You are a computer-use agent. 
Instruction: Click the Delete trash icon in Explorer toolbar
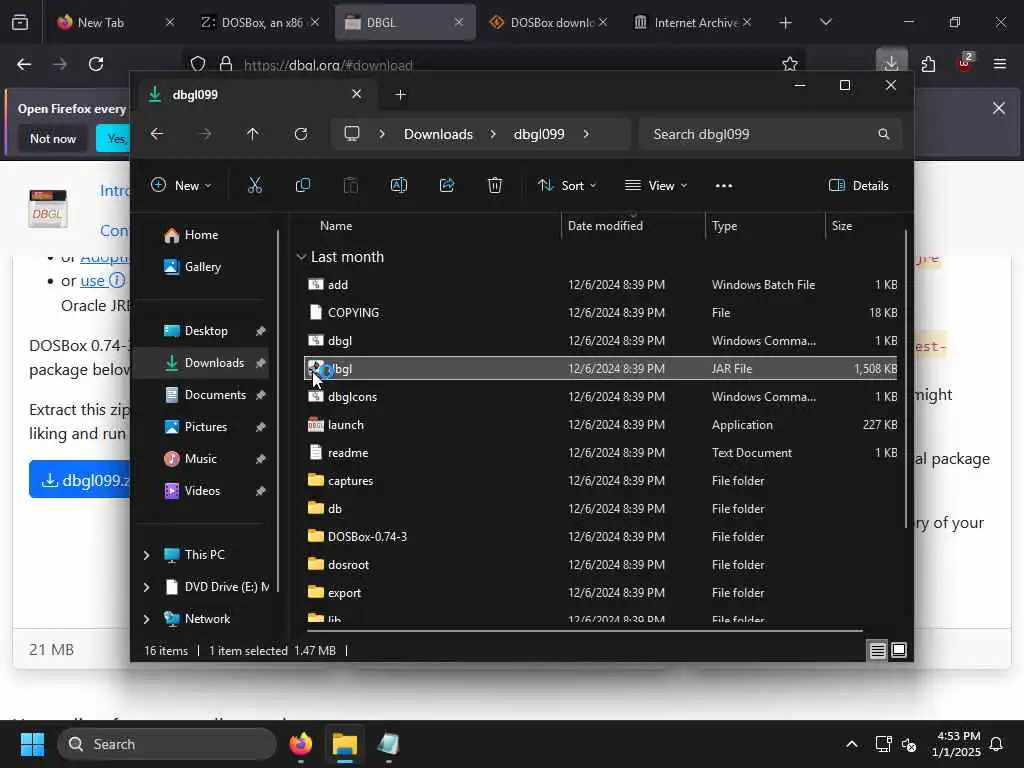tap(495, 185)
